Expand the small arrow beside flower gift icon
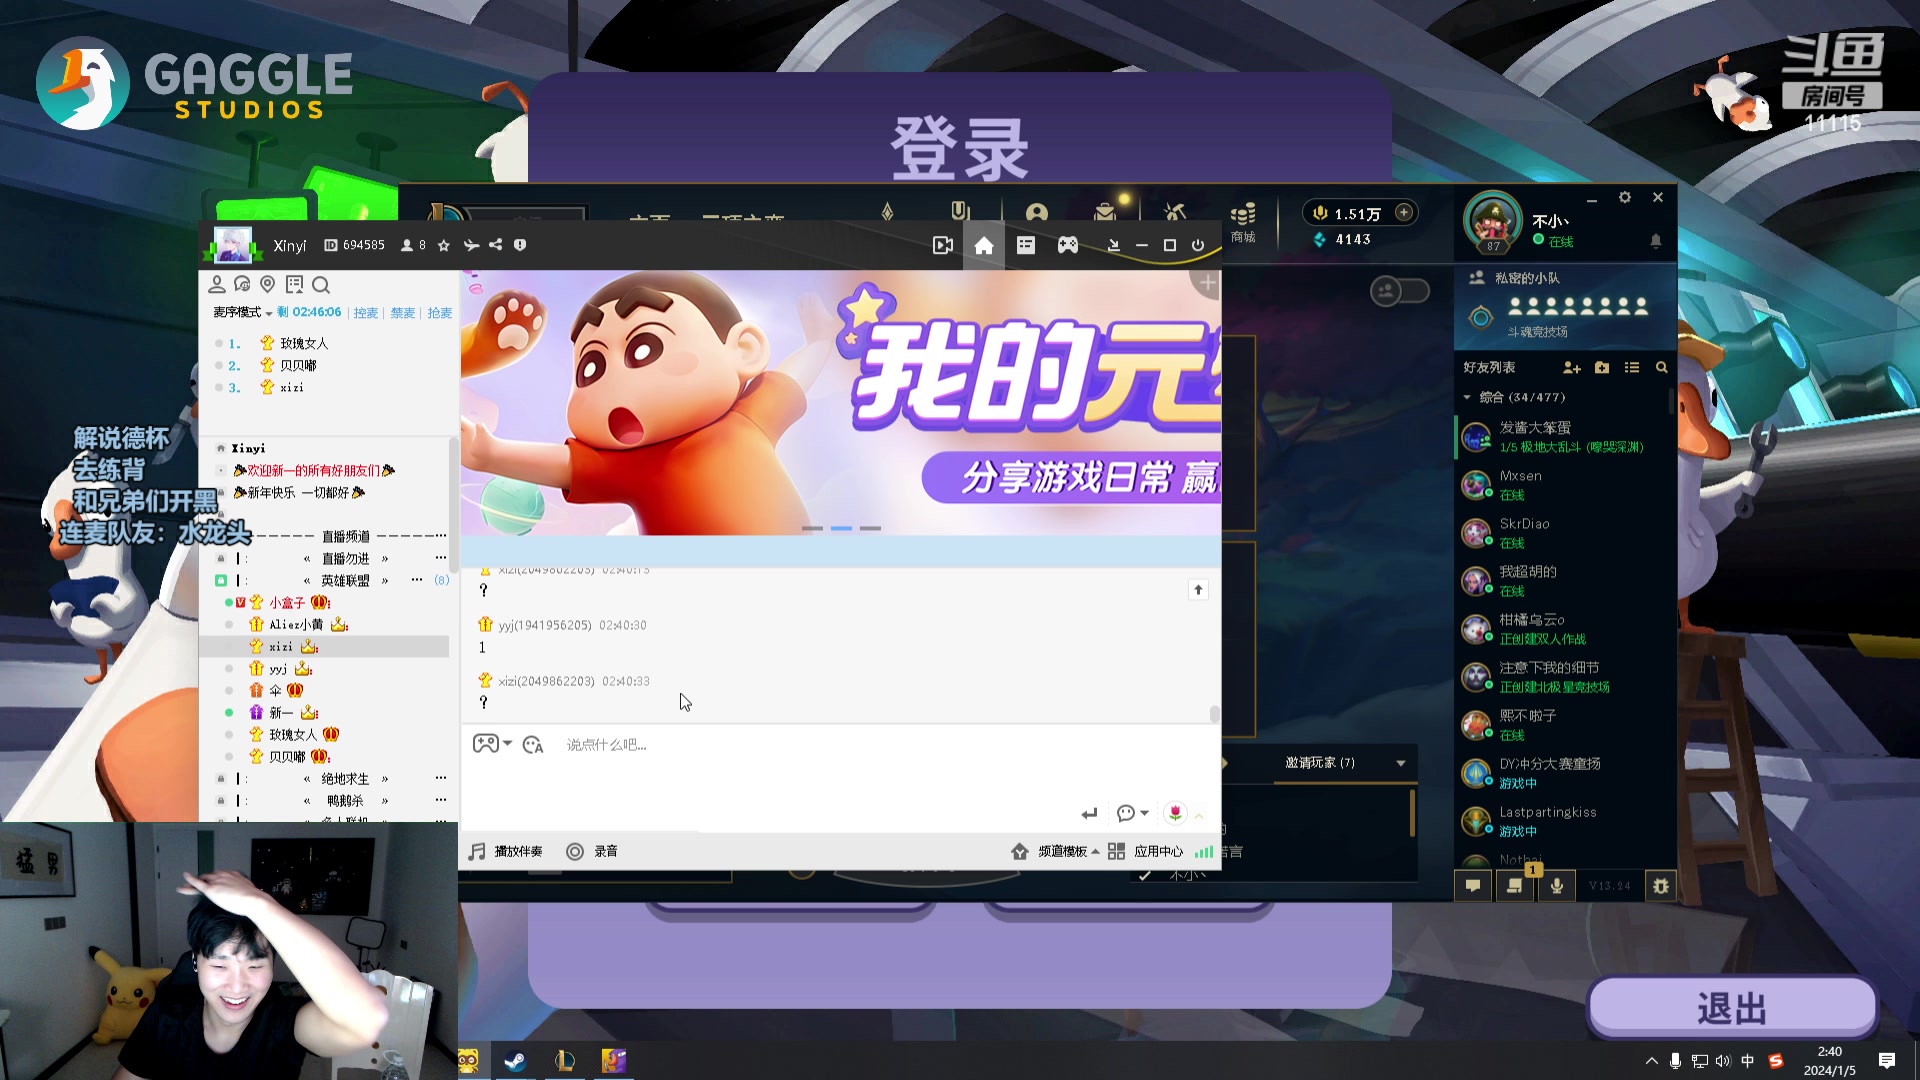Image resolution: width=1920 pixels, height=1080 pixels. pos(1199,815)
